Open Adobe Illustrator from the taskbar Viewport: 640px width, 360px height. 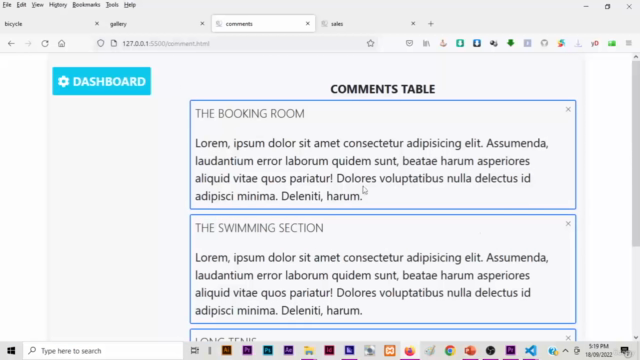(227, 350)
